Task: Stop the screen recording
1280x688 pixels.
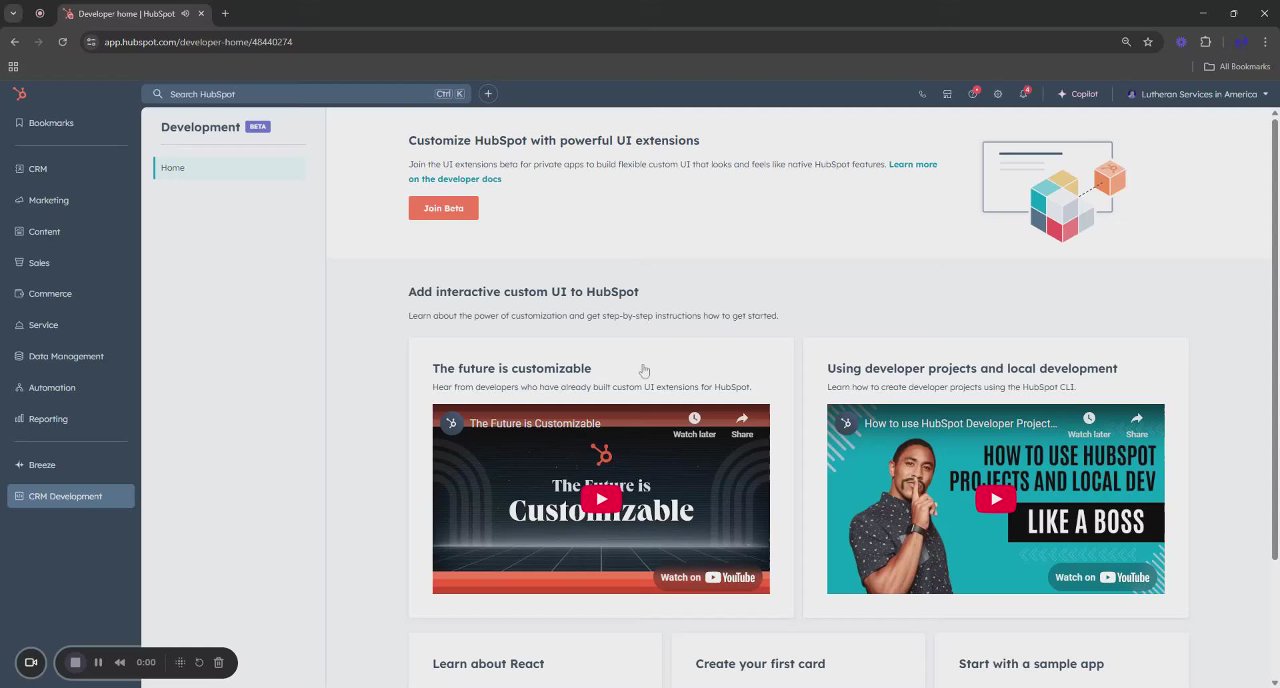Action: point(75,662)
